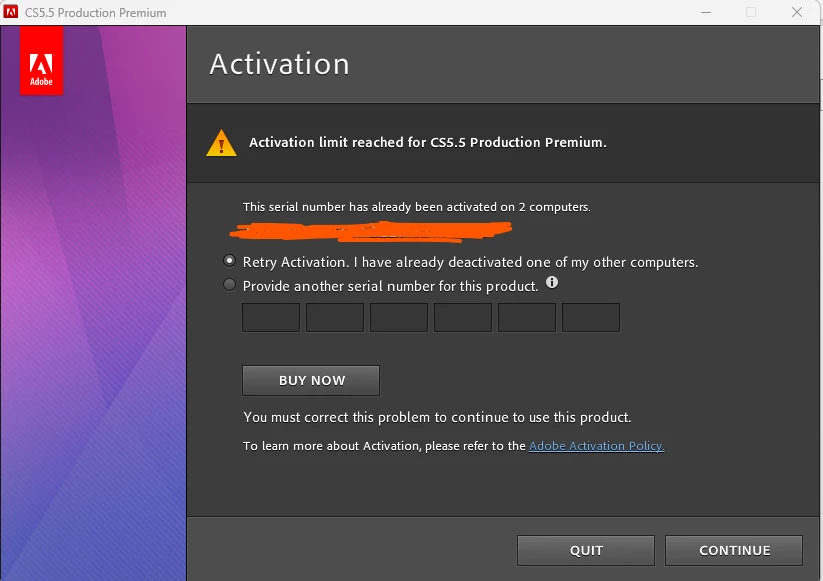Screen dimensions: 823x581
Task: Select Retry Activation radio button
Action: point(229,261)
